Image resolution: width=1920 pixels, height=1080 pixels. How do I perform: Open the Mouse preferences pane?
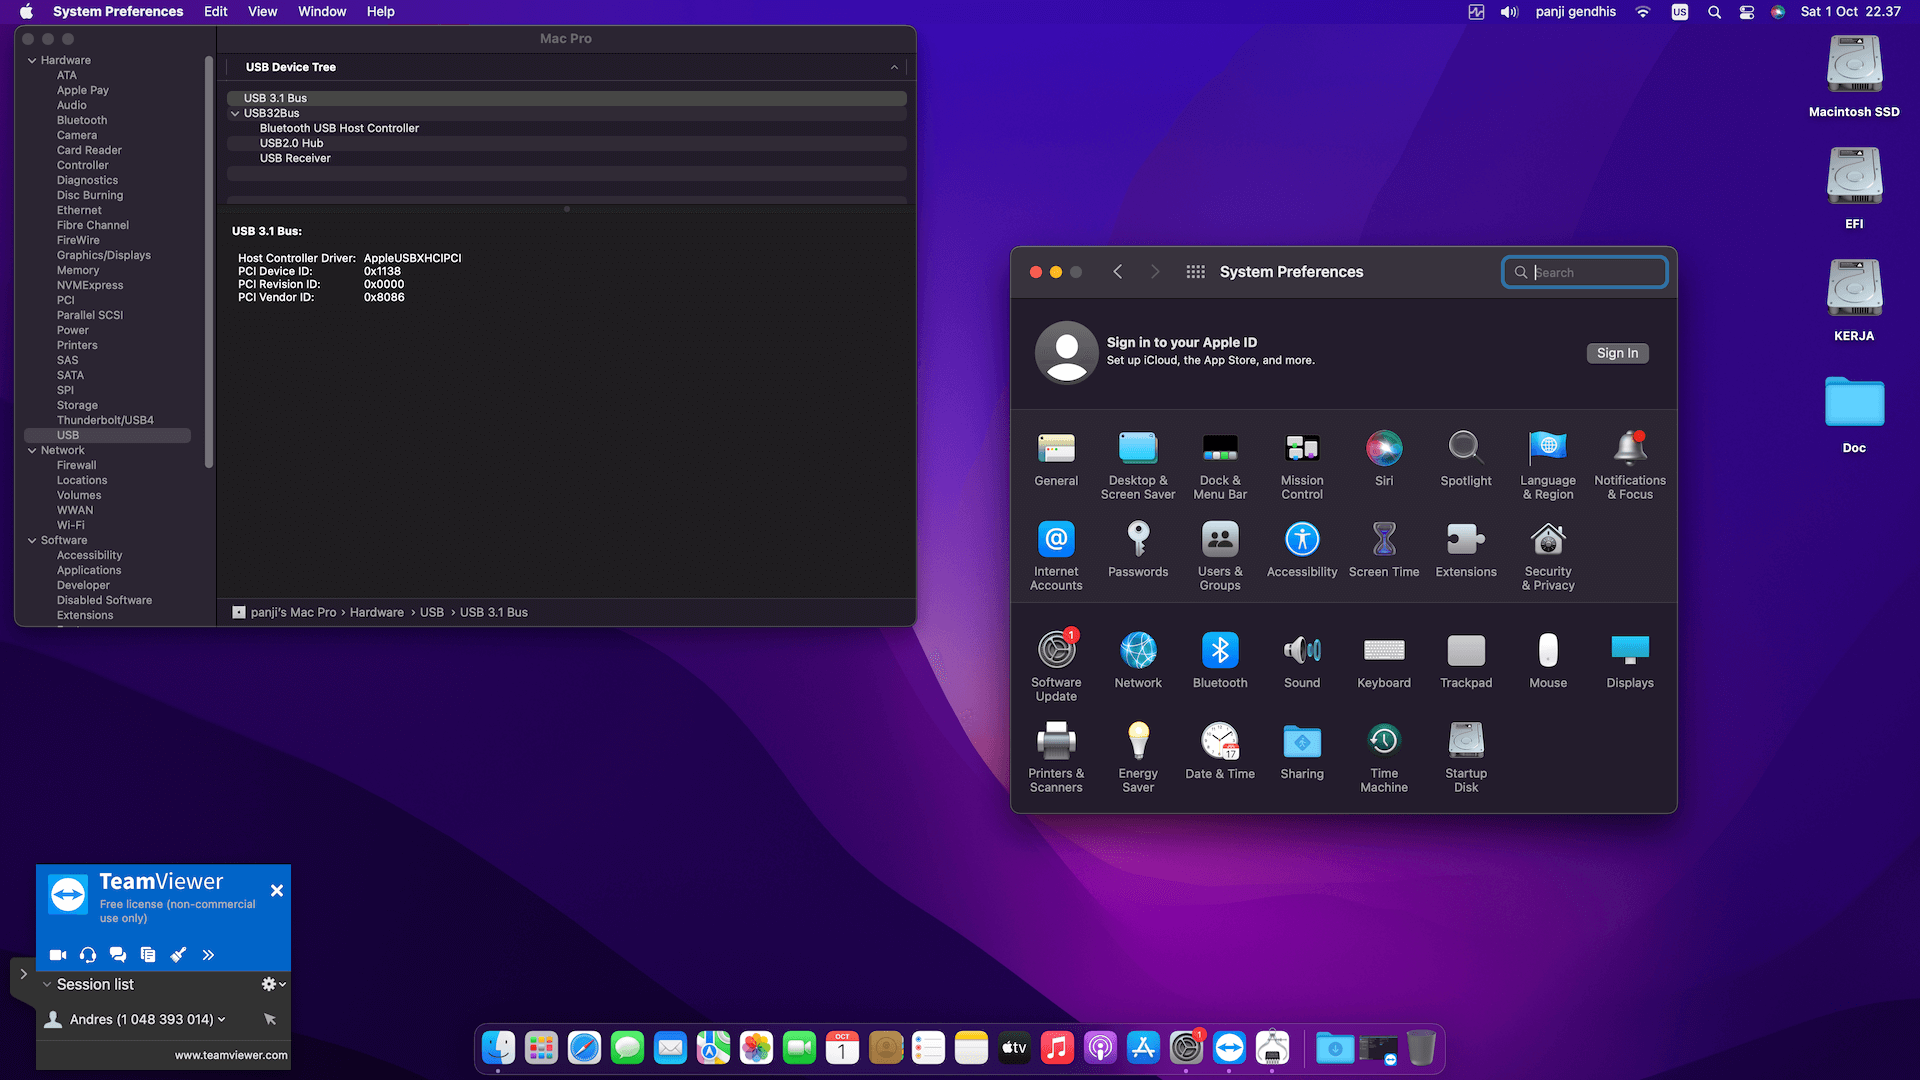click(x=1548, y=661)
